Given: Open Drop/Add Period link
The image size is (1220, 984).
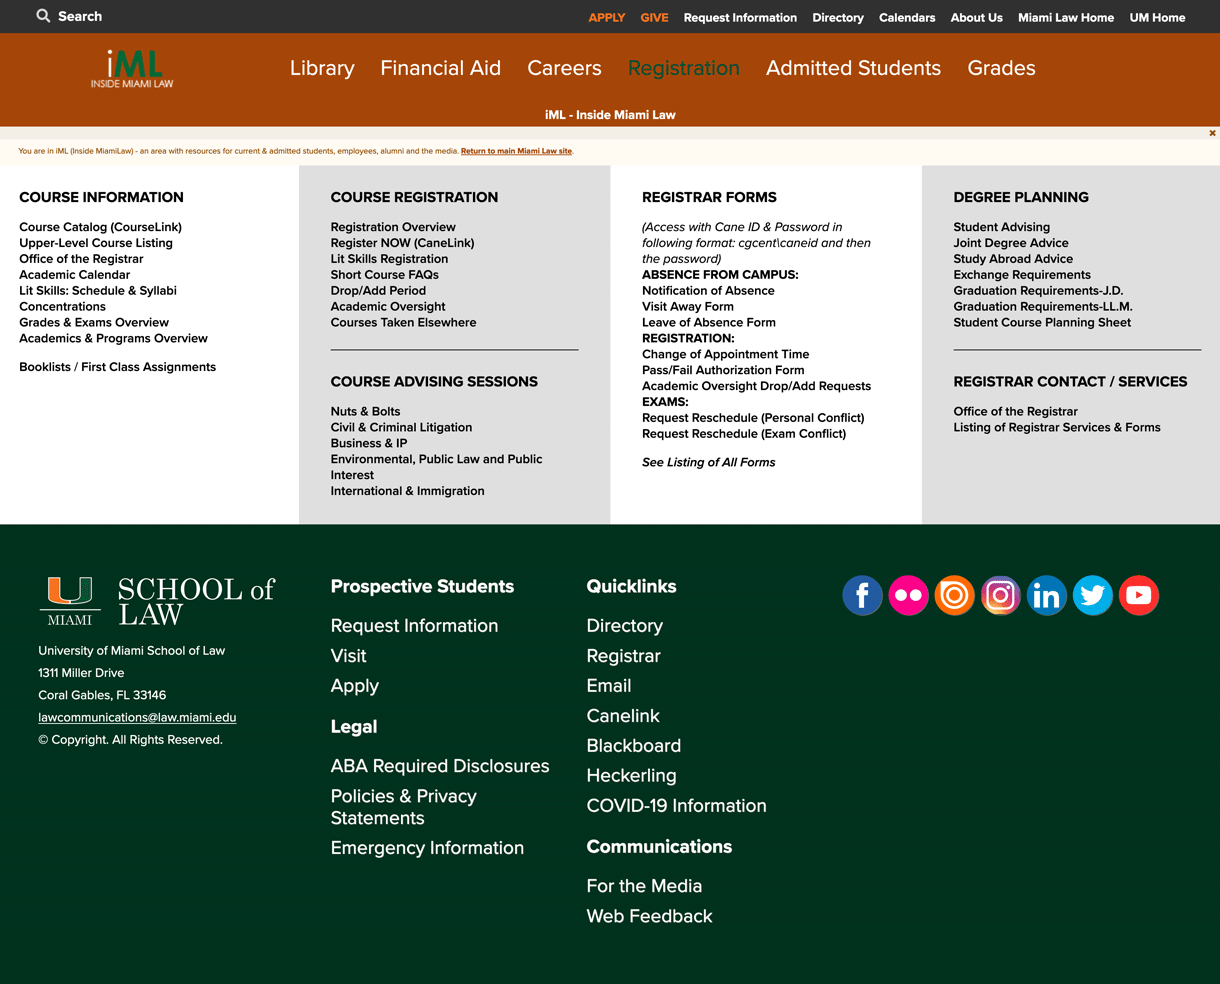Looking at the screenshot, I should point(378,291).
